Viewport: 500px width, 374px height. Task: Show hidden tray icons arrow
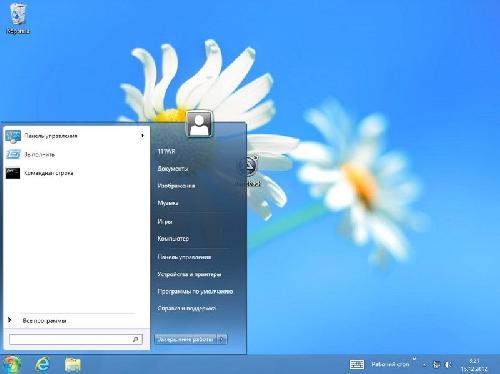425,365
